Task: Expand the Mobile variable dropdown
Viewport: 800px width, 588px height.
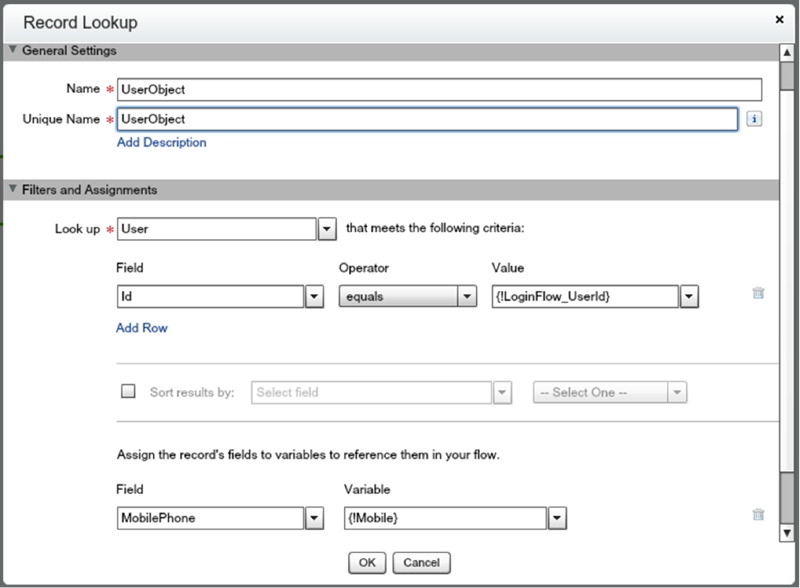Action: click(x=557, y=518)
